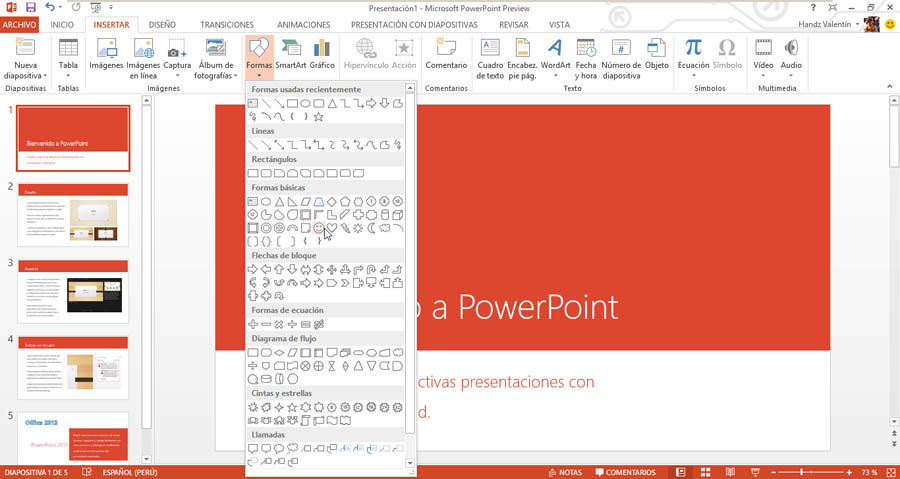Image resolution: width=900 pixels, height=479 pixels.
Task: Insert Cuadro de texto
Action: 490,59
